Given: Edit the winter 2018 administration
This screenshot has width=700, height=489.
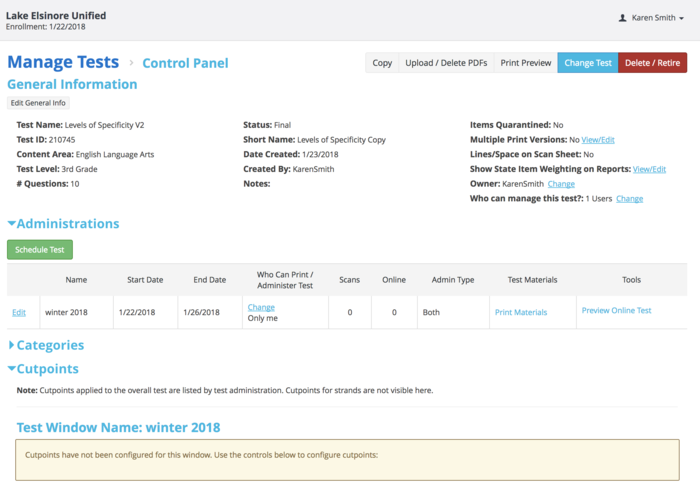Looking at the screenshot, I should (19, 312).
